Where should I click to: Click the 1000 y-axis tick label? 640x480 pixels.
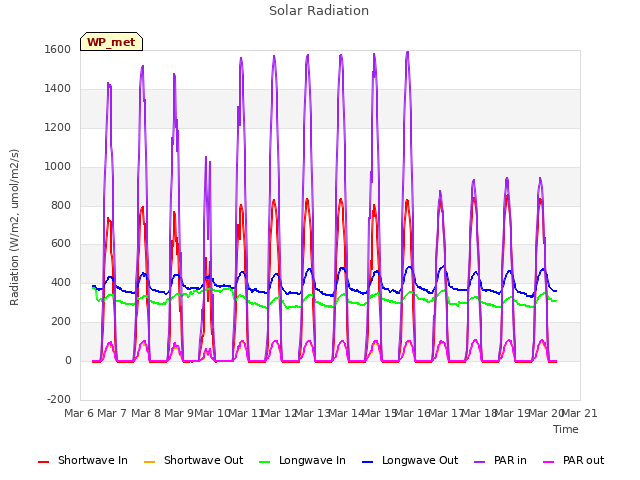[x=58, y=166]
